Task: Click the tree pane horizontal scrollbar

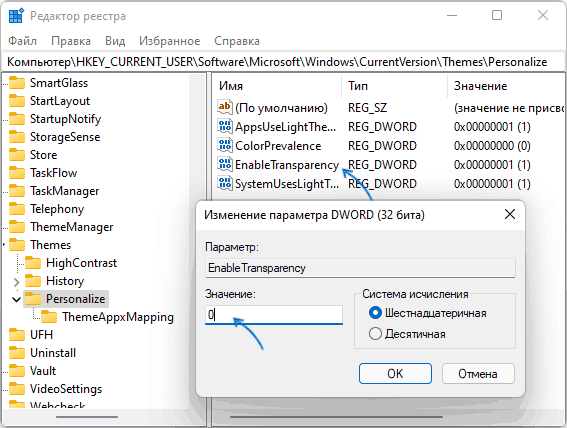Action: (87, 417)
